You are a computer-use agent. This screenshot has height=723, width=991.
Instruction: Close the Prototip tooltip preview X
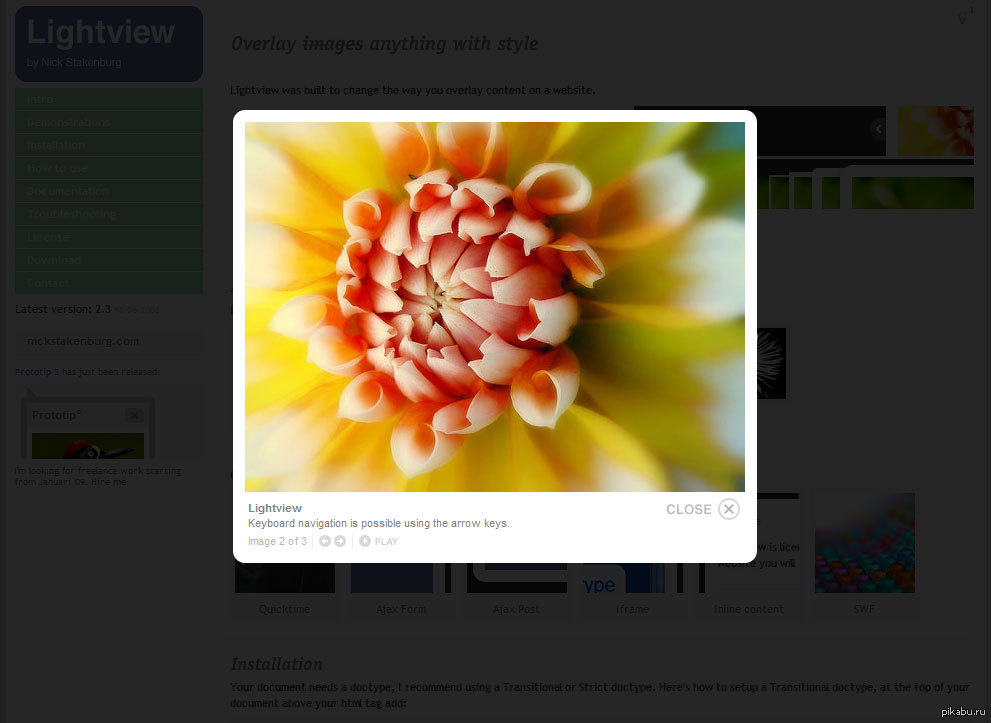(x=133, y=415)
